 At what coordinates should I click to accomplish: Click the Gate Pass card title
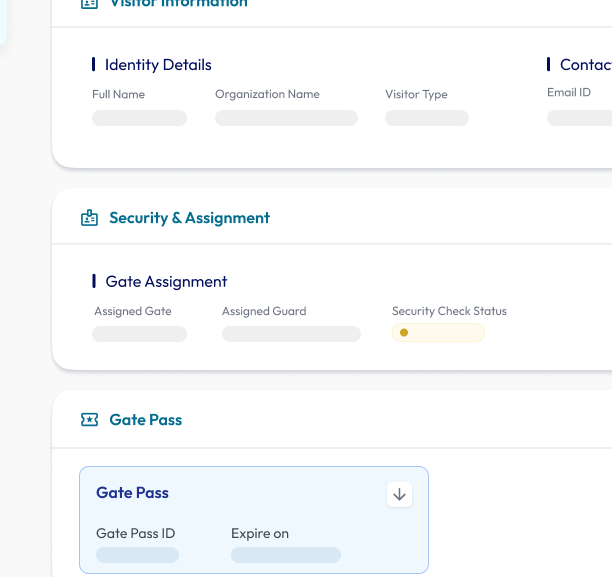132,493
